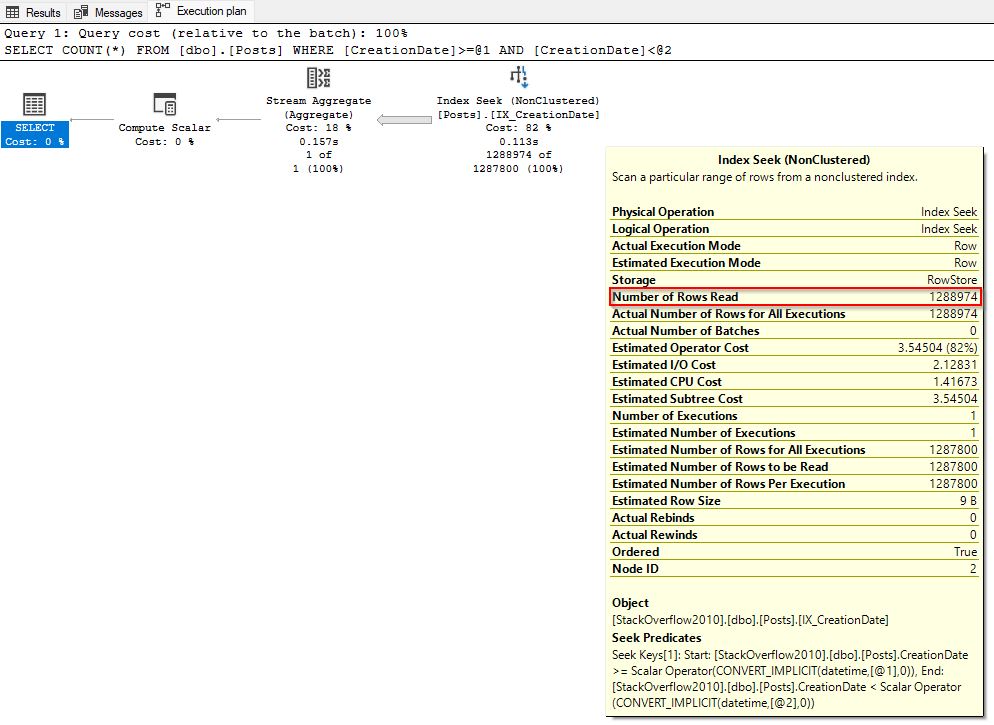
Task: Open the Messages tab
Action: tap(108, 12)
